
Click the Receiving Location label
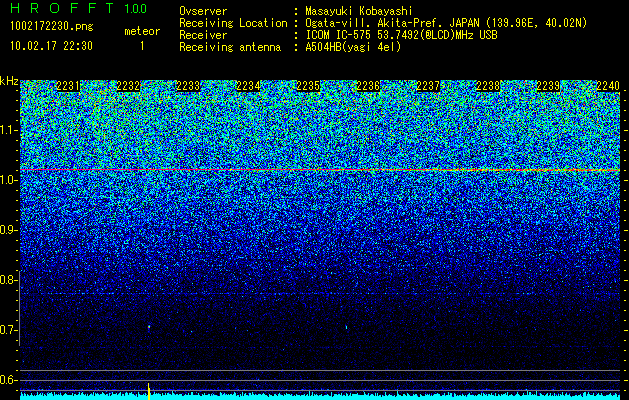[x=233, y=23]
